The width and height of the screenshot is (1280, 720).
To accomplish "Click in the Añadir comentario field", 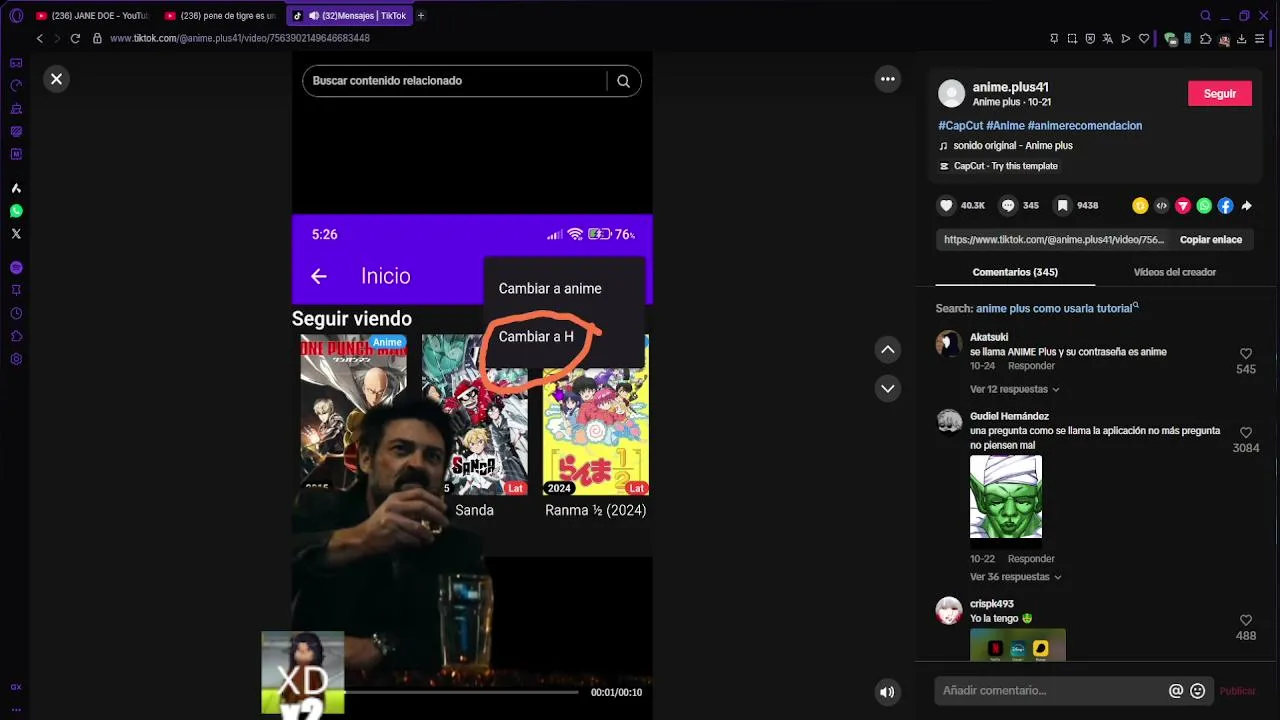I will pyautogui.click(x=1050, y=691).
